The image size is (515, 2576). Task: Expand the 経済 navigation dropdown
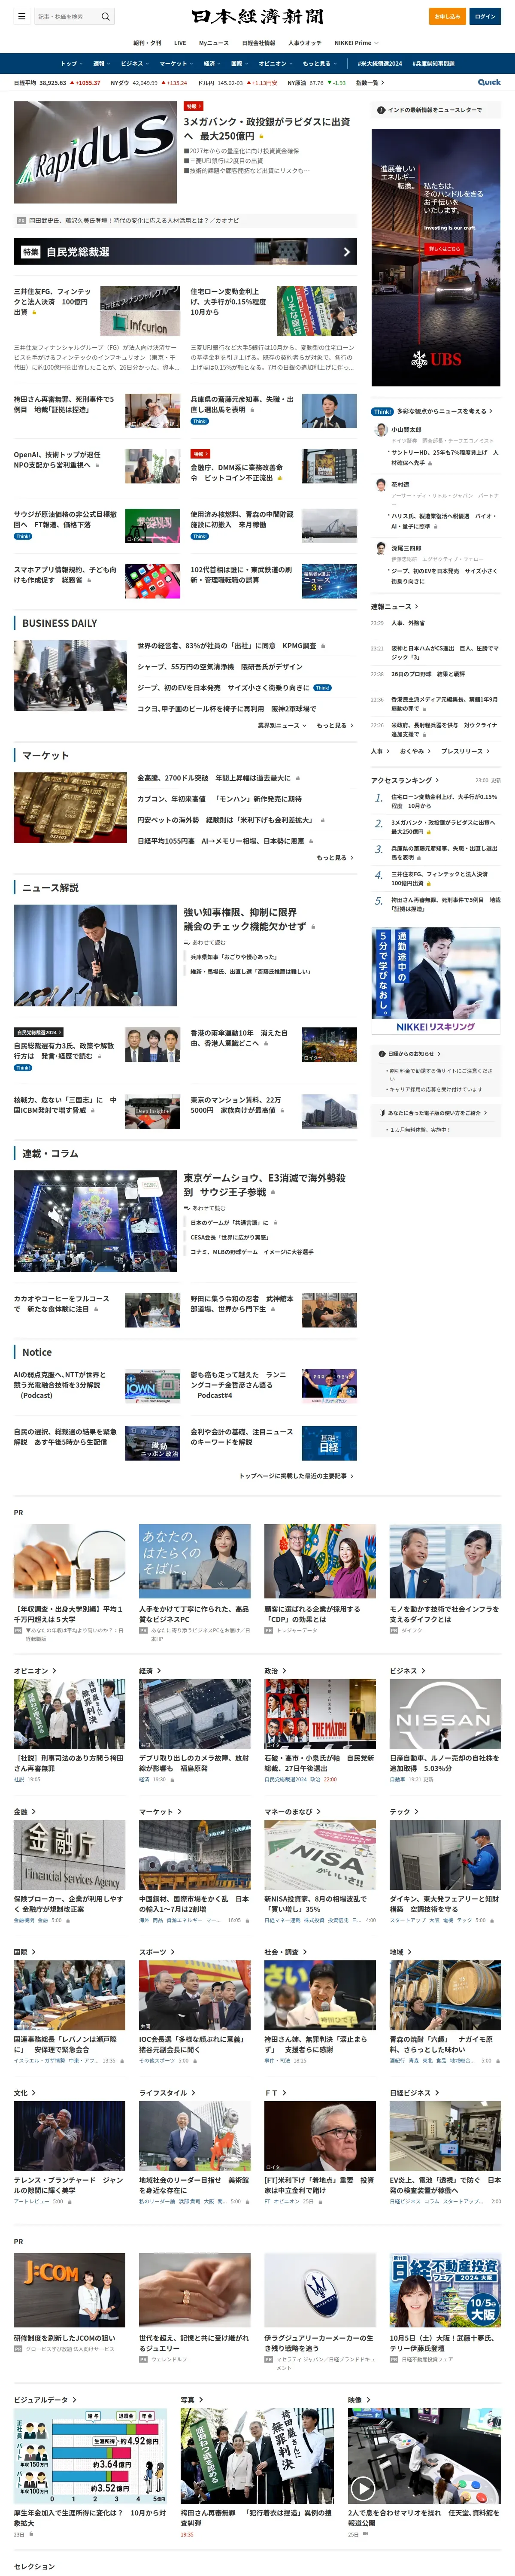pyautogui.click(x=212, y=63)
